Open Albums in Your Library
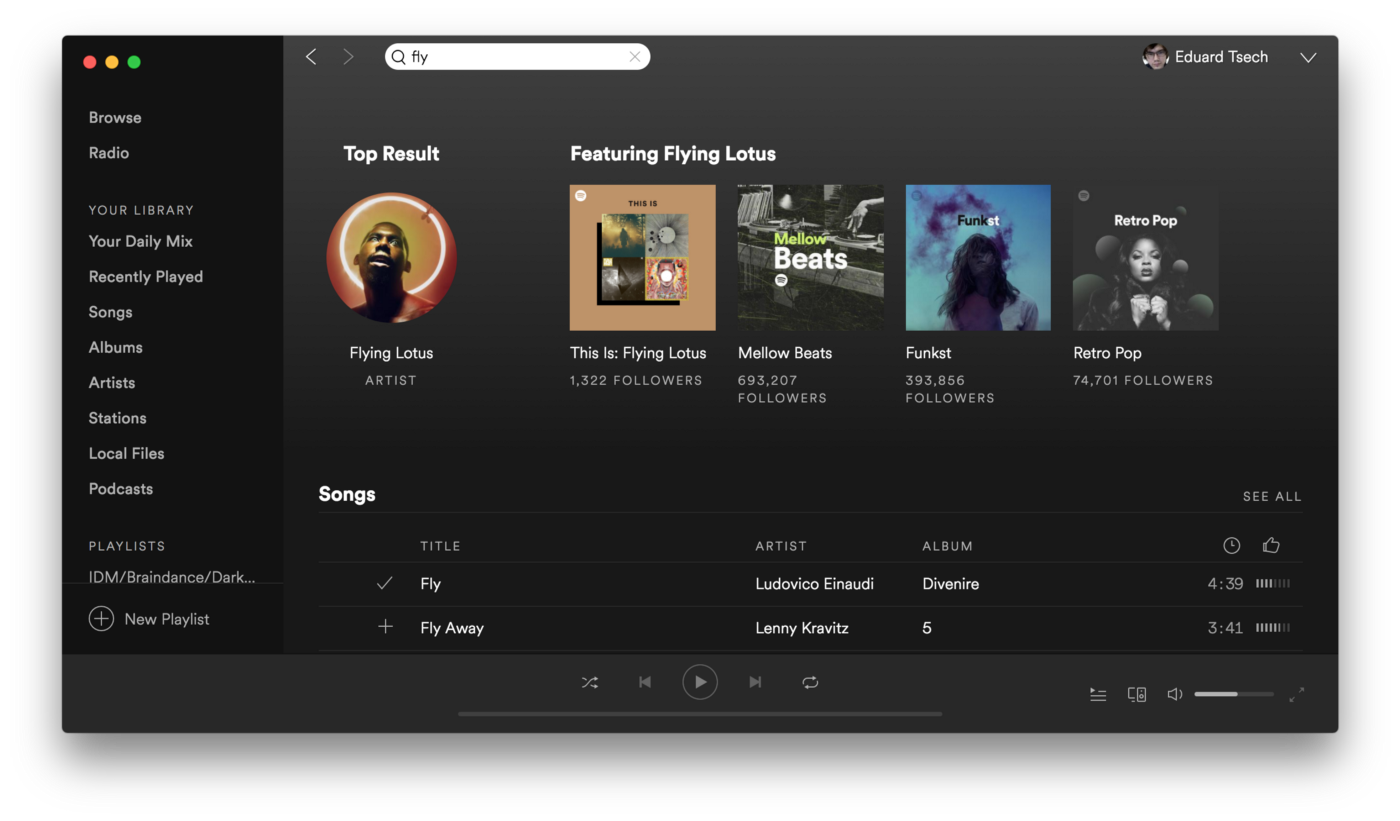The width and height of the screenshot is (1400, 821). 116,347
